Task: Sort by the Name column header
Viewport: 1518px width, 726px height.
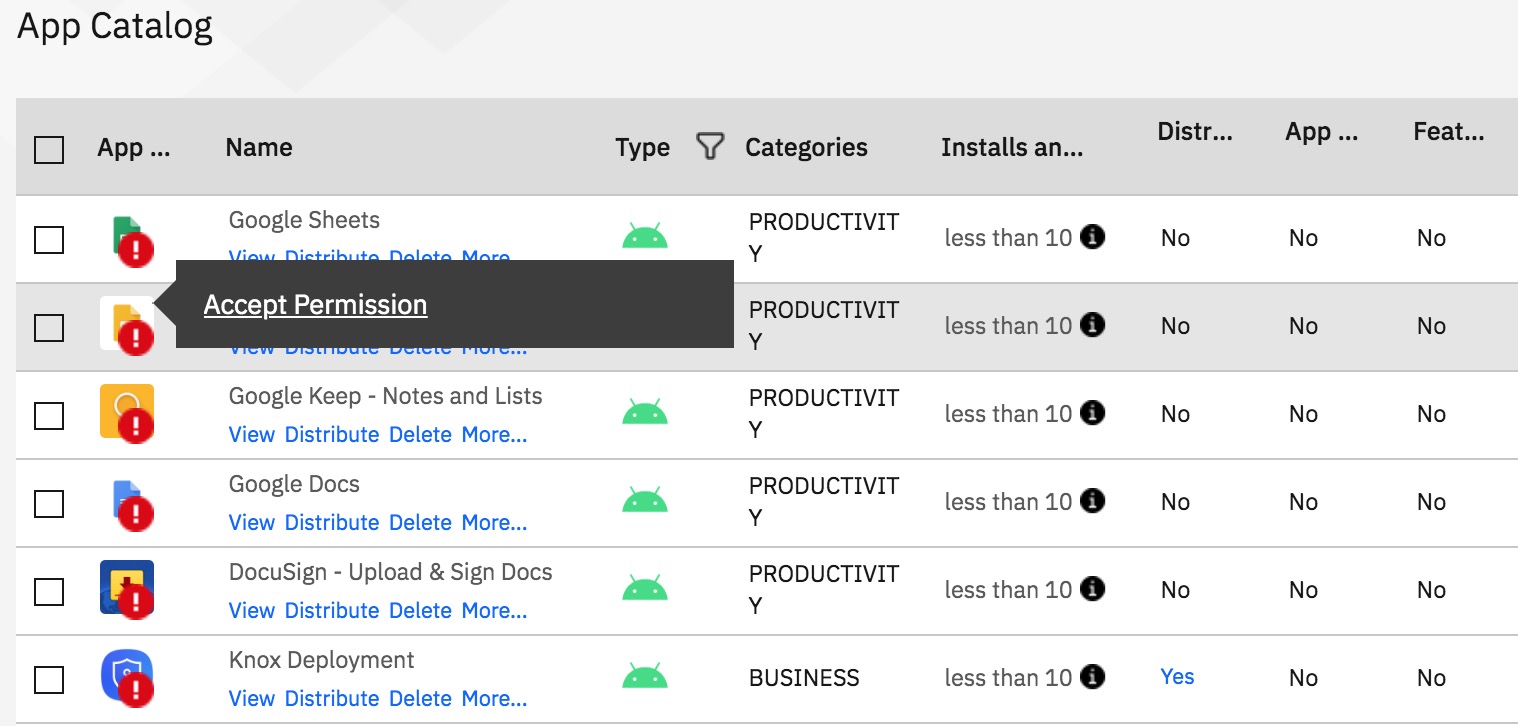Action: pyautogui.click(x=259, y=147)
